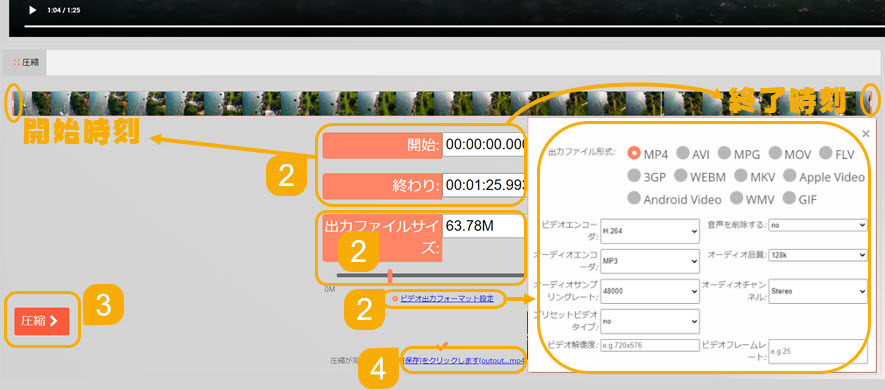The image size is (885, 390).
Task: Select MOV output format
Action: (775, 153)
